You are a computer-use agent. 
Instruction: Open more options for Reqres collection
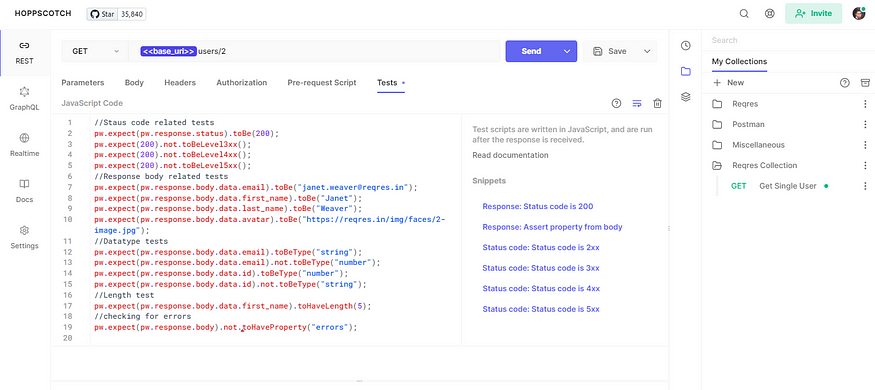[865, 104]
